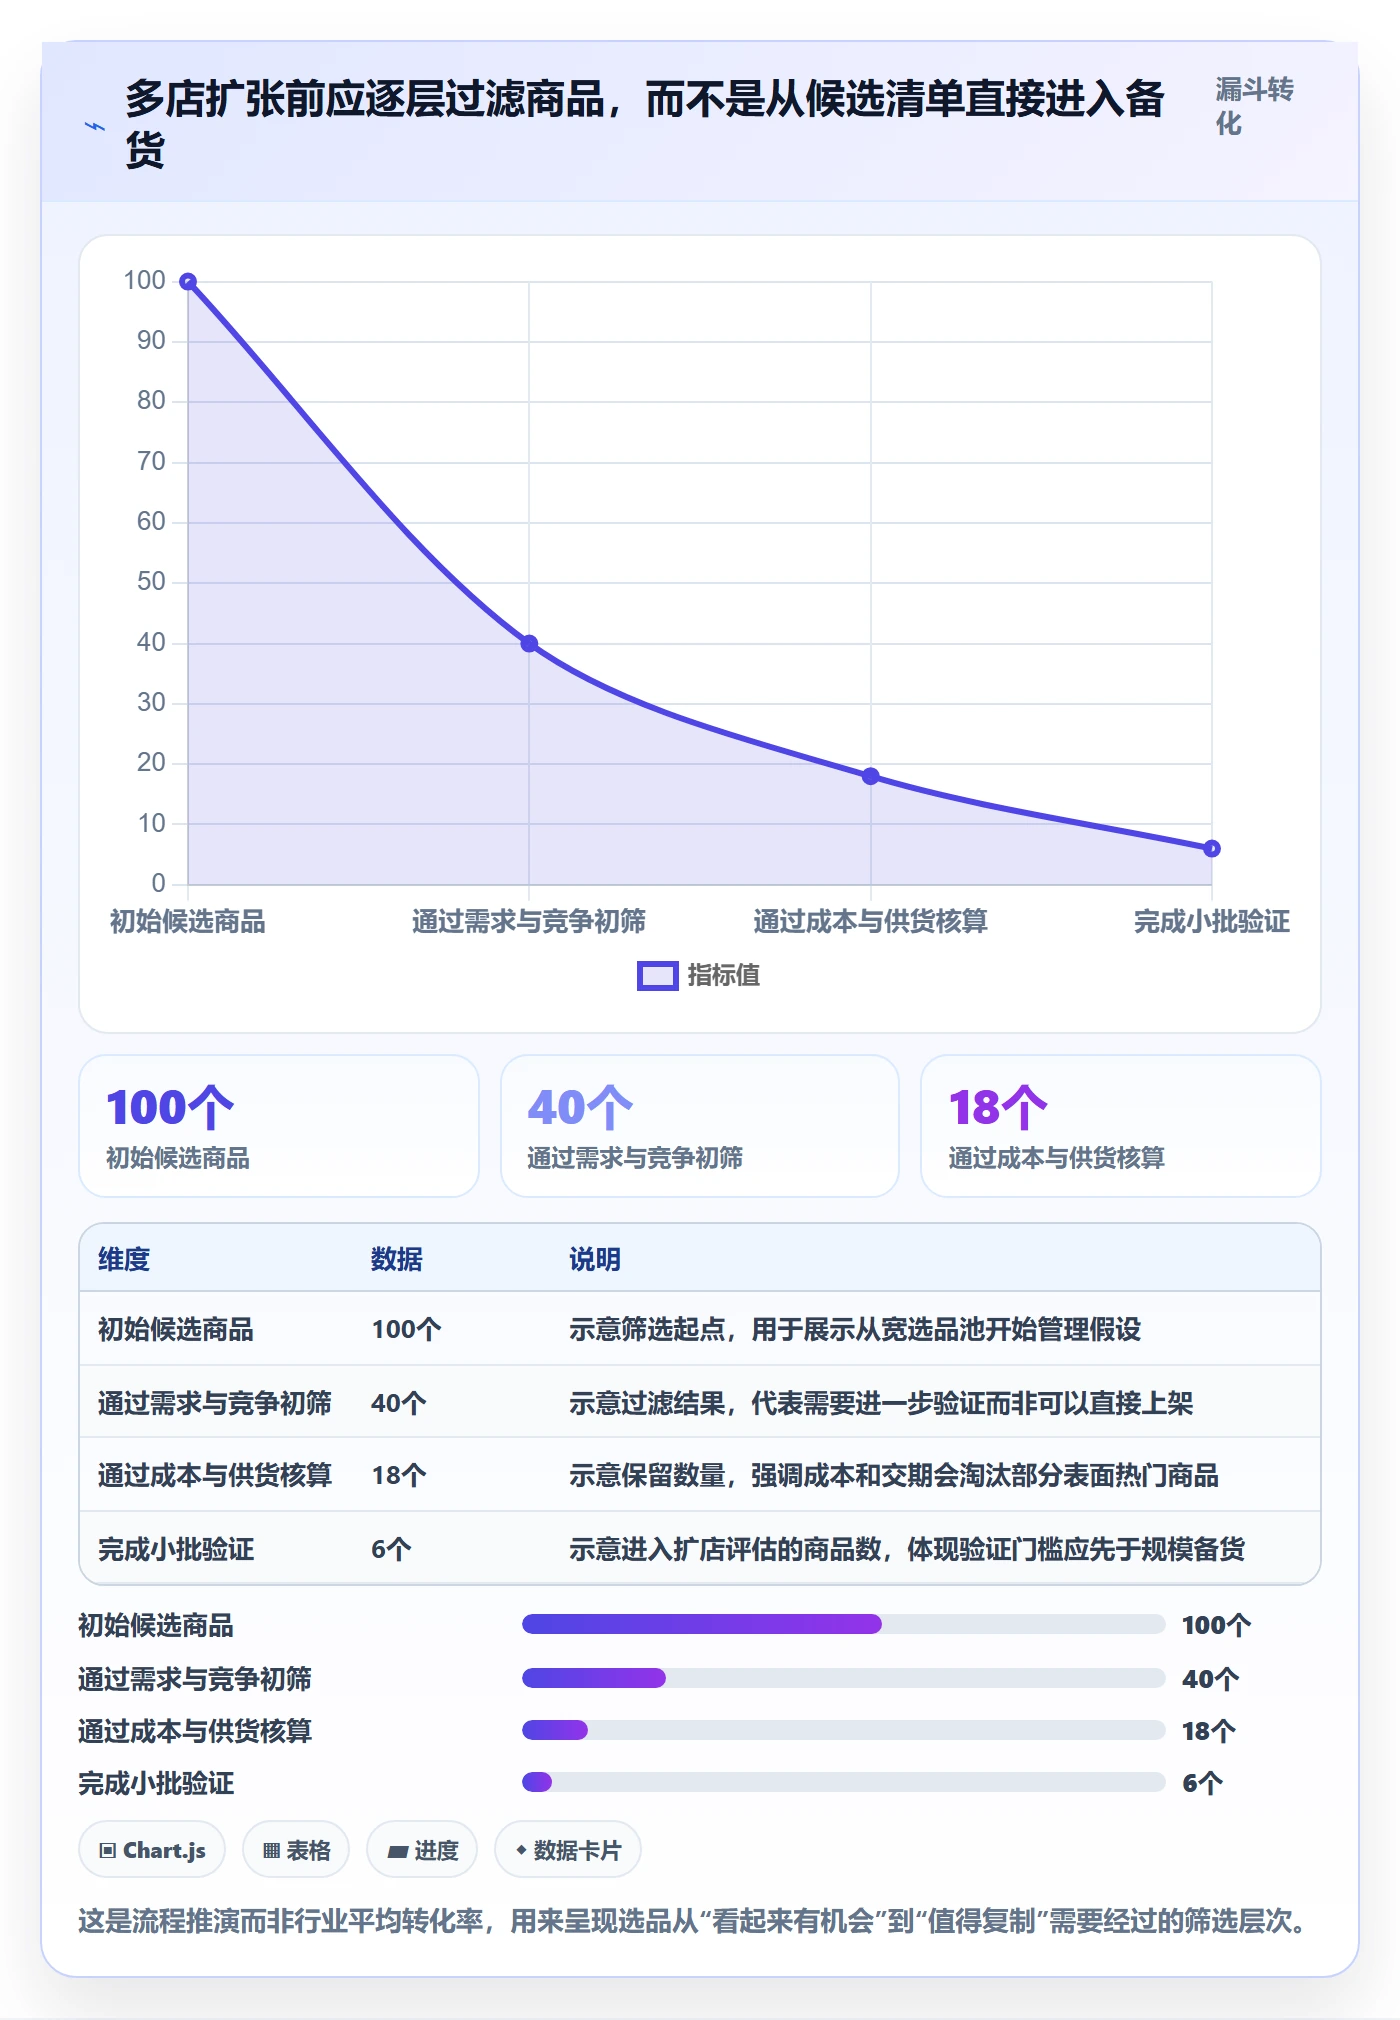The height and width of the screenshot is (2020, 1400).
Task: Click the 18个 value beside the progress bar
Action: pyautogui.click(x=1209, y=1731)
